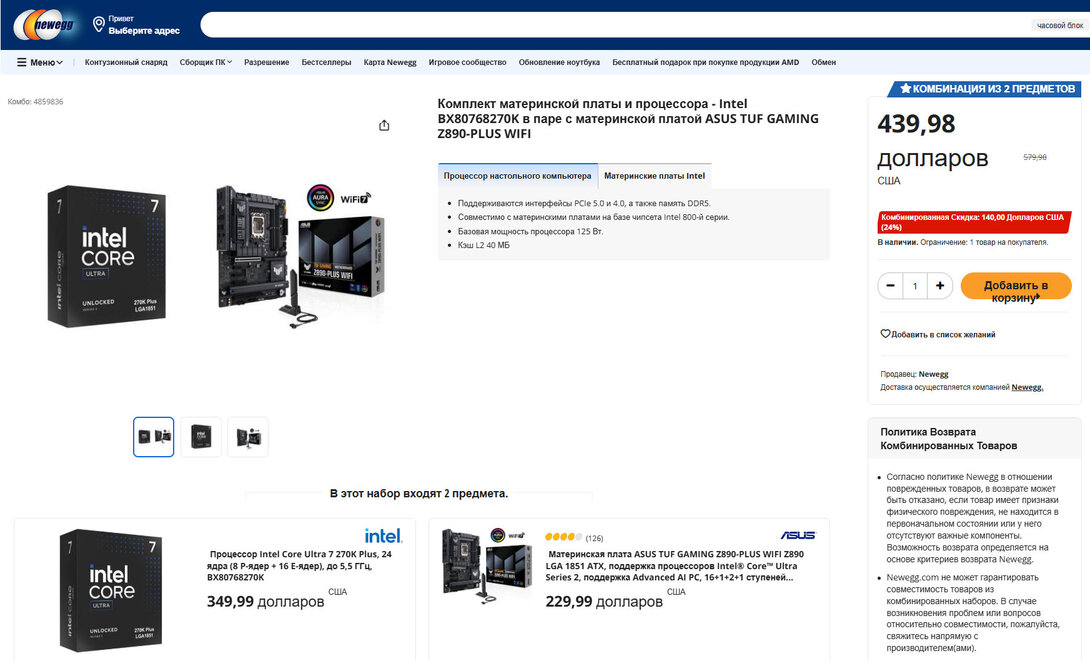Click the Intel brand logo
This screenshot has height=661, width=1090.
(383, 536)
